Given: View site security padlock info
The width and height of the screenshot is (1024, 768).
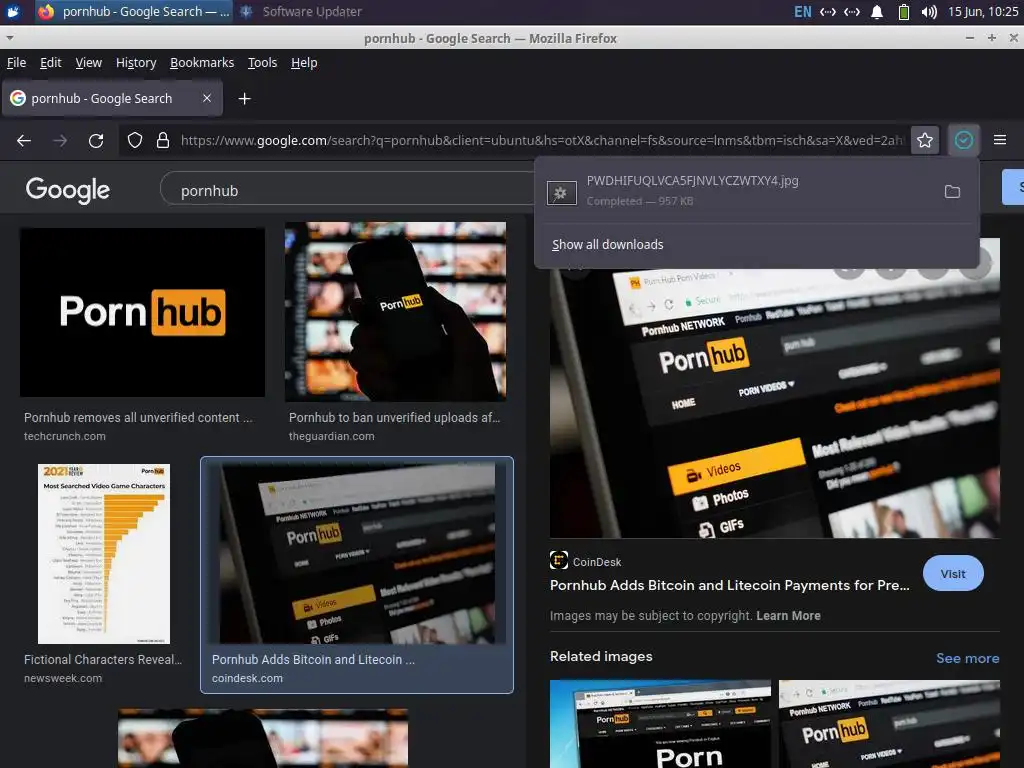Looking at the screenshot, I should [x=163, y=140].
